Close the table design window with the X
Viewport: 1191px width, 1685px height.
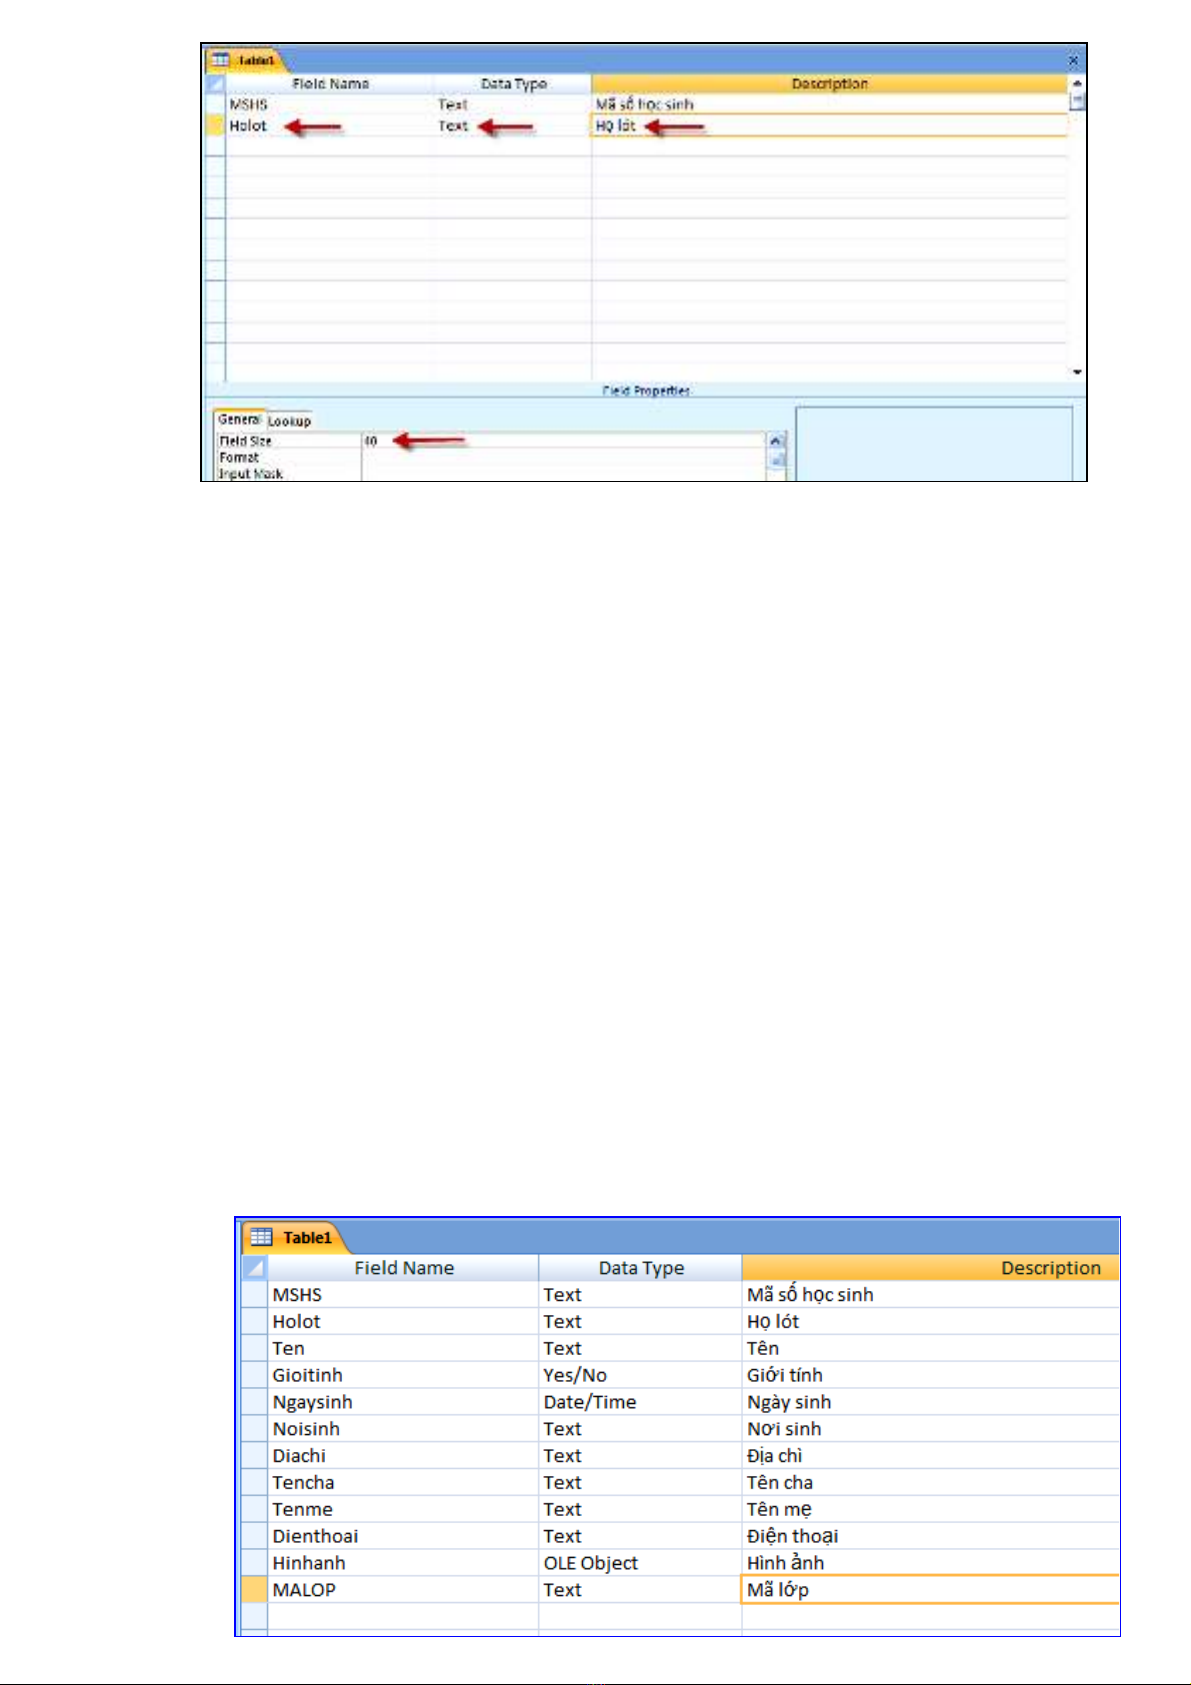pos(1073,60)
